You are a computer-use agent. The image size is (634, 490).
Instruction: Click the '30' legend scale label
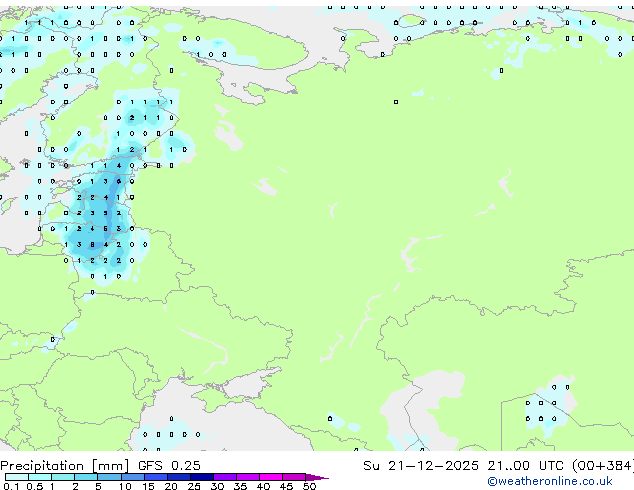(217, 486)
